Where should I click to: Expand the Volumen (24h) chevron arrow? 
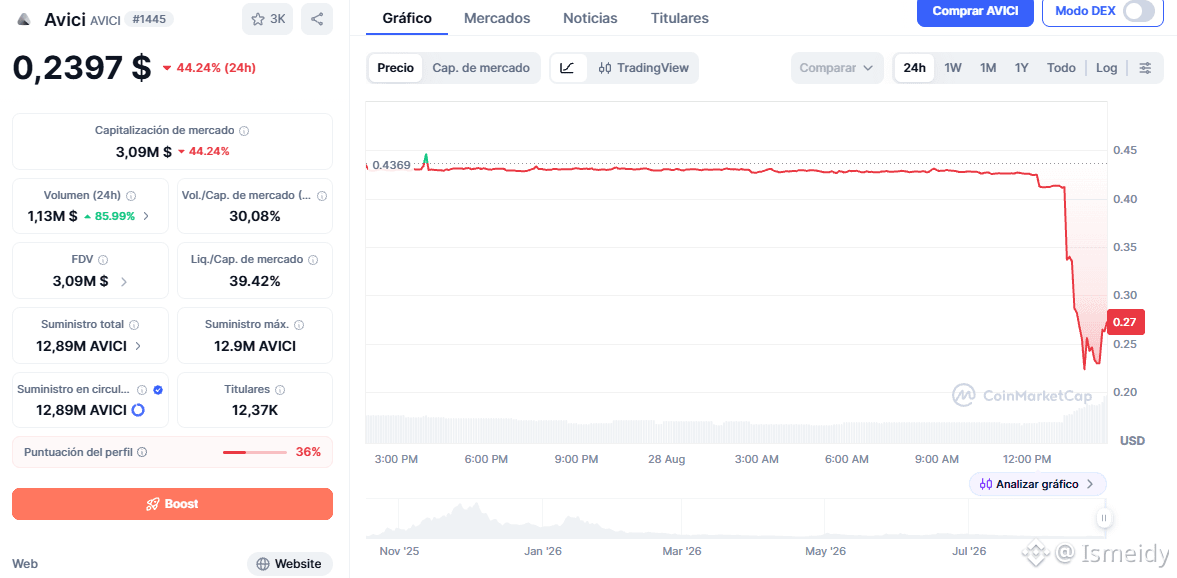pos(146,216)
